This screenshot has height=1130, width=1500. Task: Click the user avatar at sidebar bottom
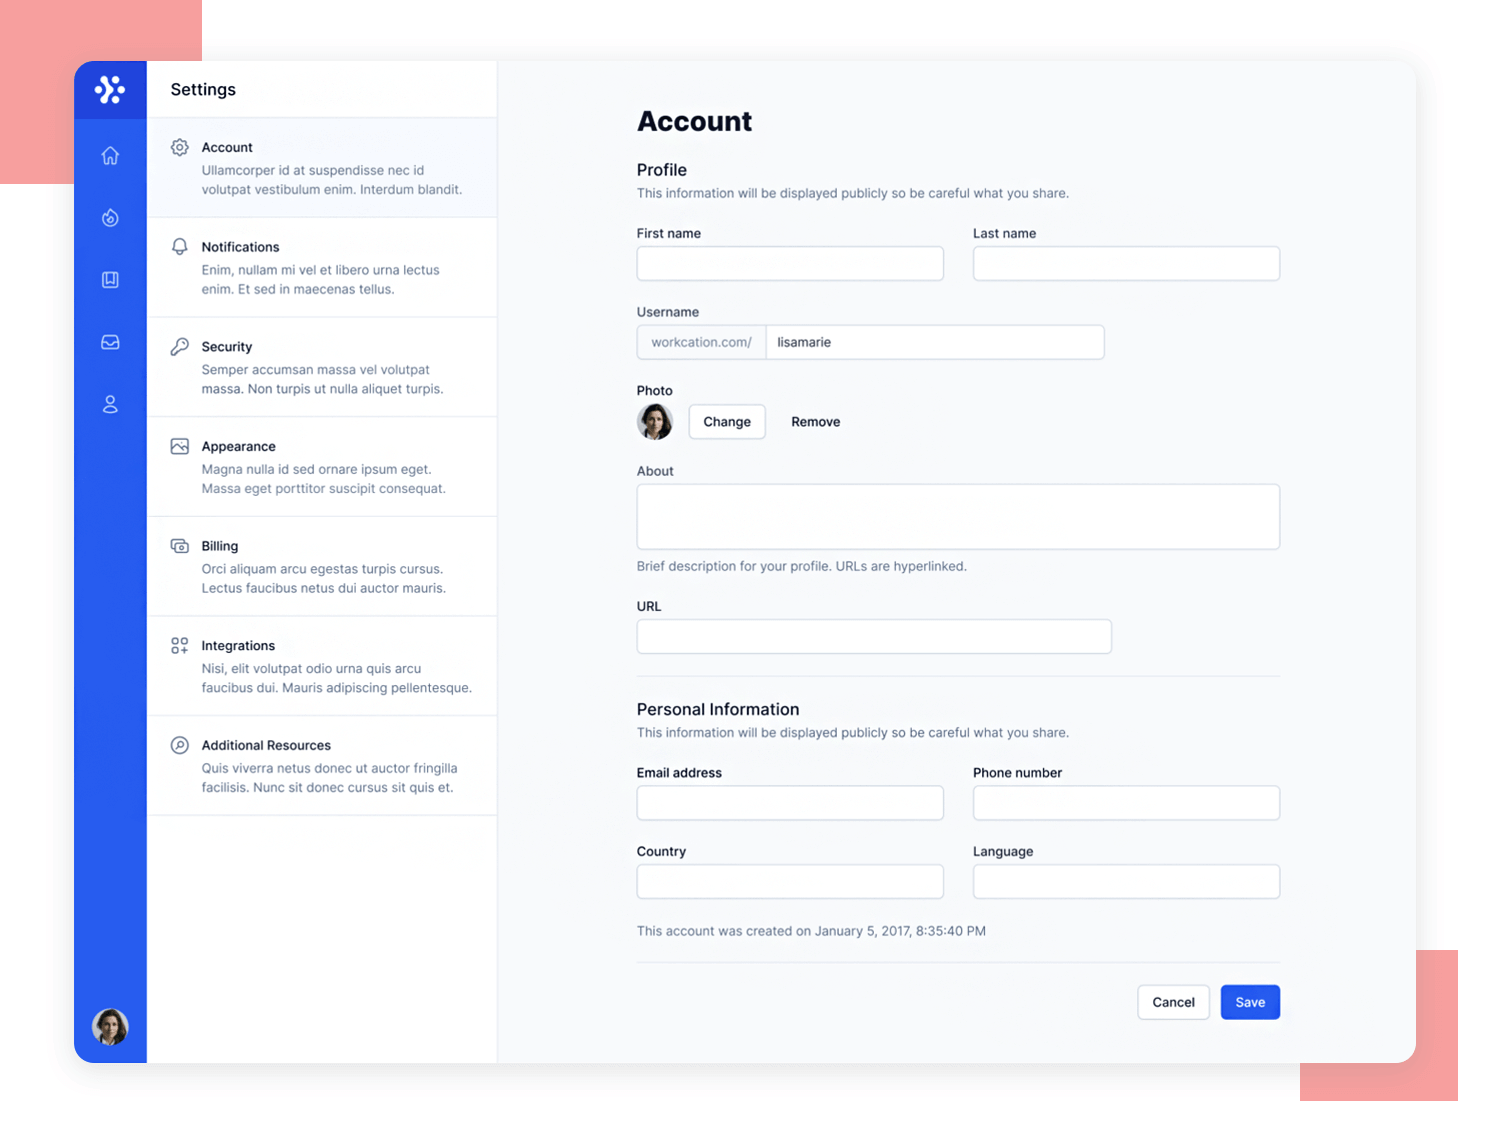(x=110, y=1026)
